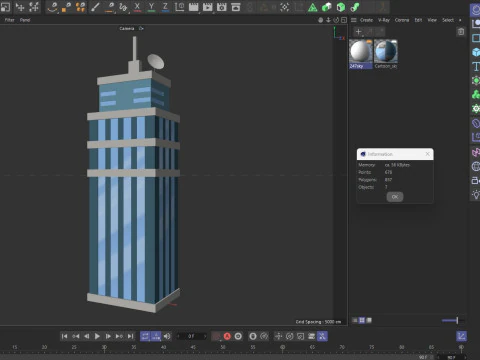Add new material with plus button
This screenshot has height=360, width=480.
(x=358, y=32)
